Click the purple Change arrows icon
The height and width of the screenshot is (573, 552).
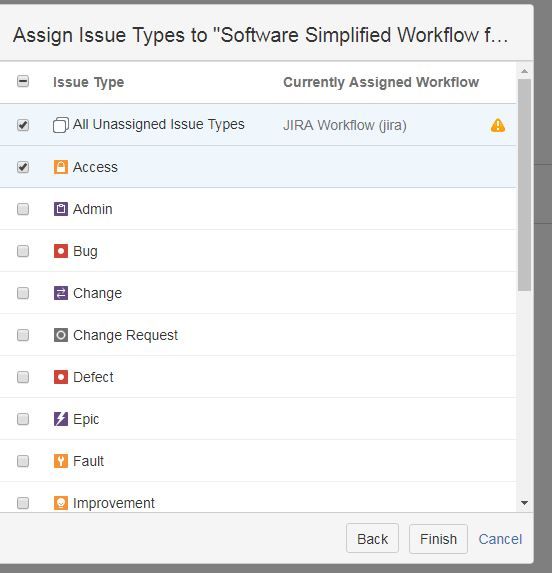[61, 293]
